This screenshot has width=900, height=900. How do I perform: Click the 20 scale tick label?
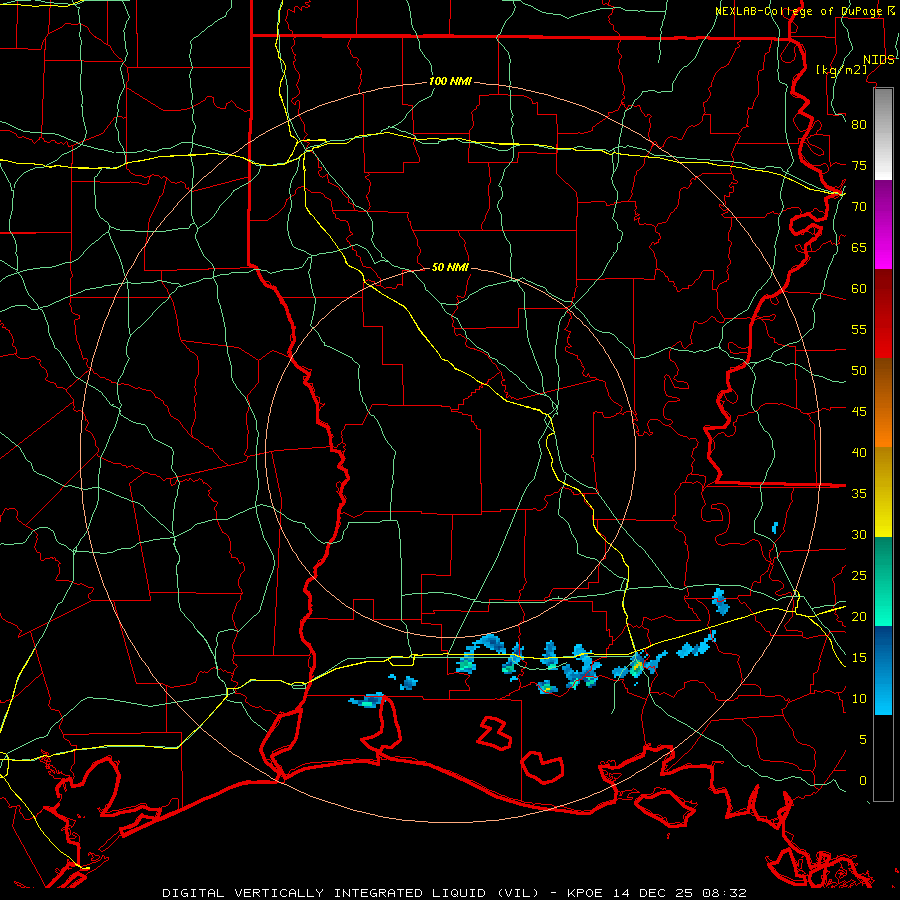pos(859,616)
